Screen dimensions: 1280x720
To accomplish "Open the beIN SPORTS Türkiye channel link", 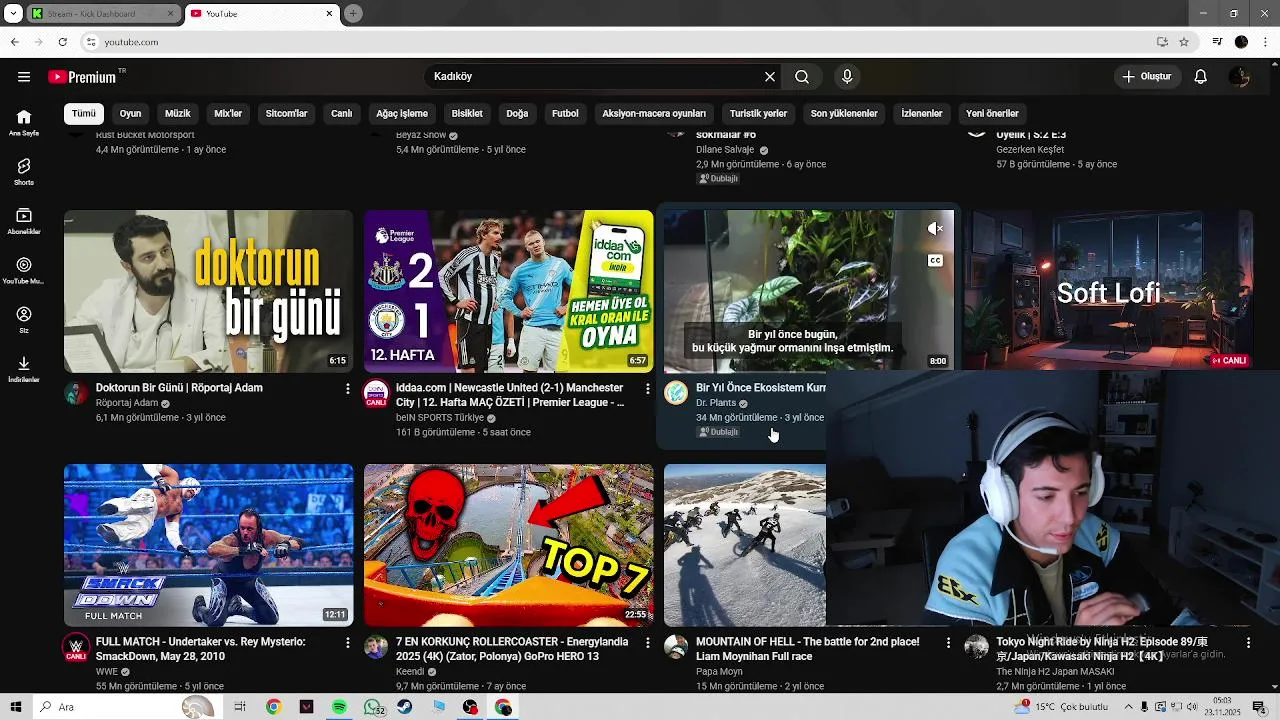I will [440, 418].
